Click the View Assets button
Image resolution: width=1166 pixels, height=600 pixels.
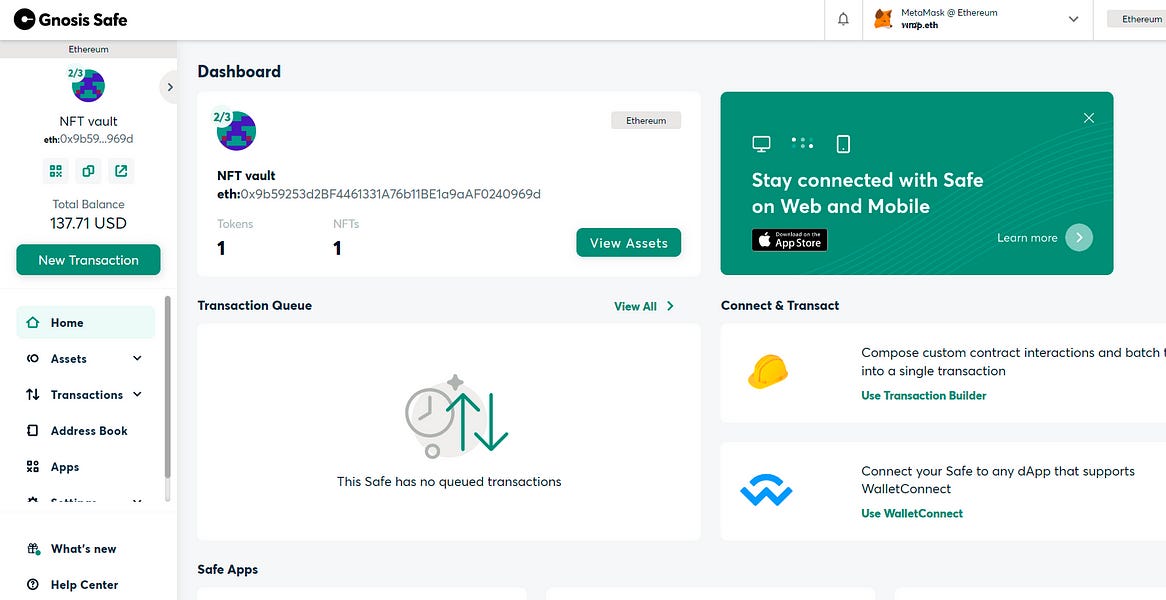(x=628, y=243)
